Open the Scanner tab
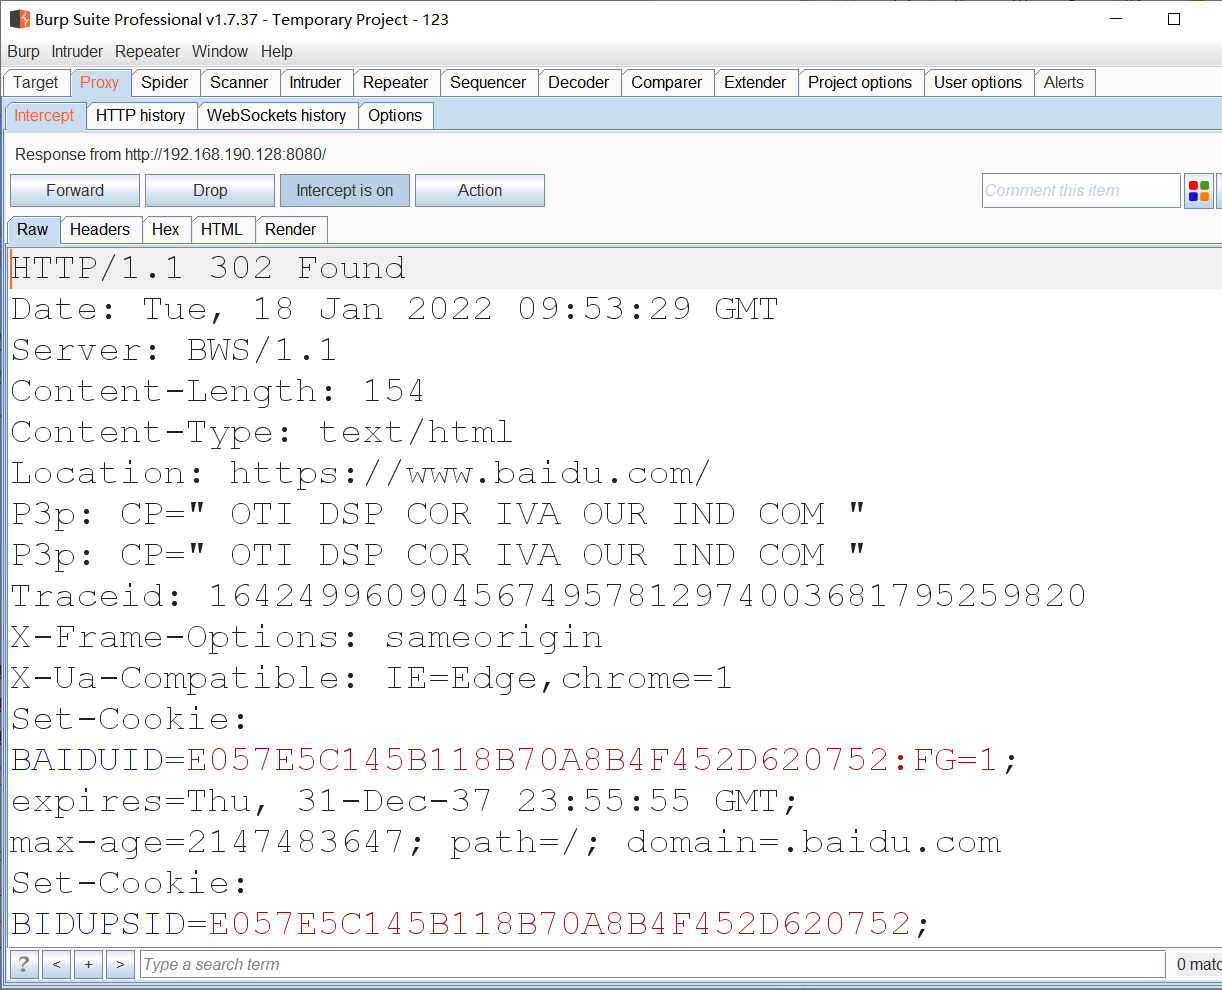This screenshot has height=990, width=1222. (x=239, y=83)
